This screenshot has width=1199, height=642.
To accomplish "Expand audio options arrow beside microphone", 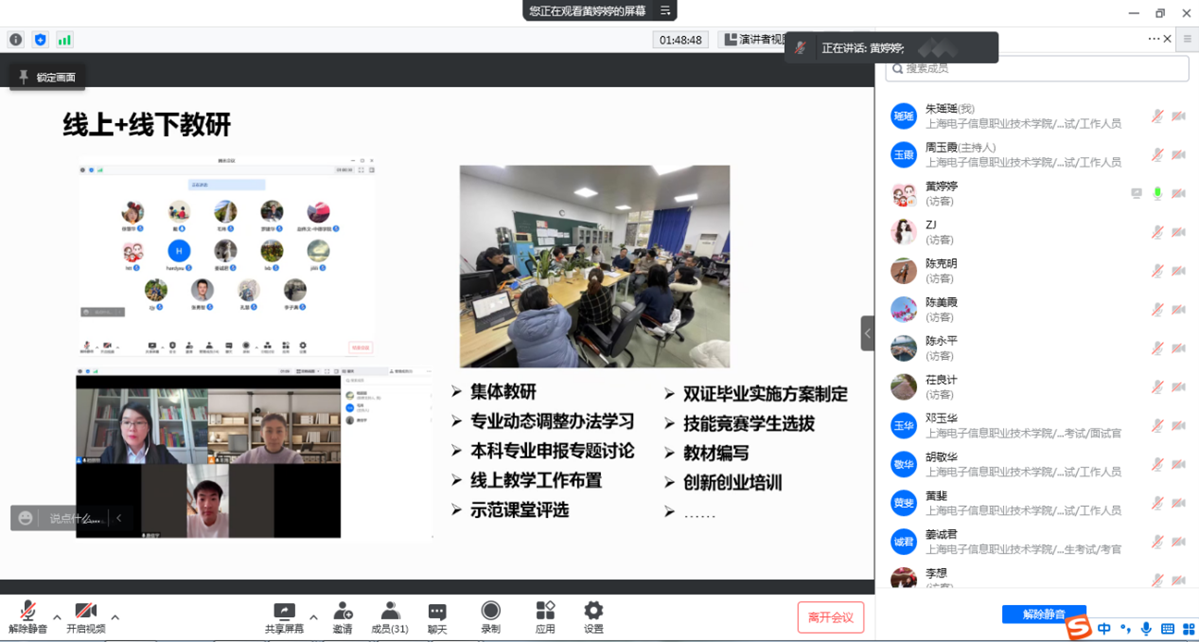I will [x=57, y=617].
